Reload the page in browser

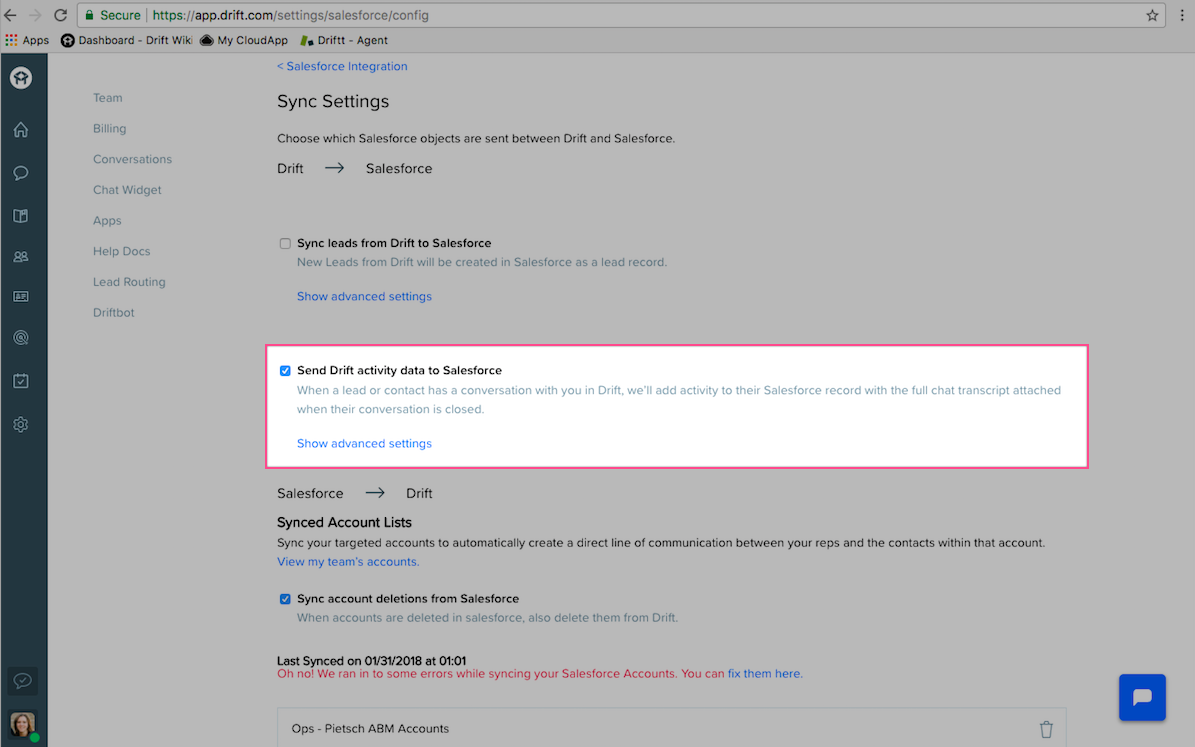pyautogui.click(x=61, y=15)
